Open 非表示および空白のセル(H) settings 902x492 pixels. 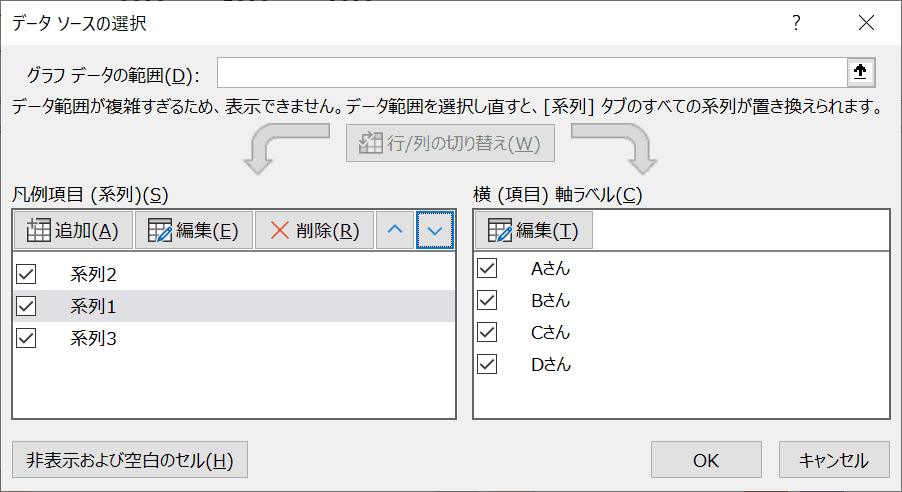pyautogui.click(x=130, y=460)
